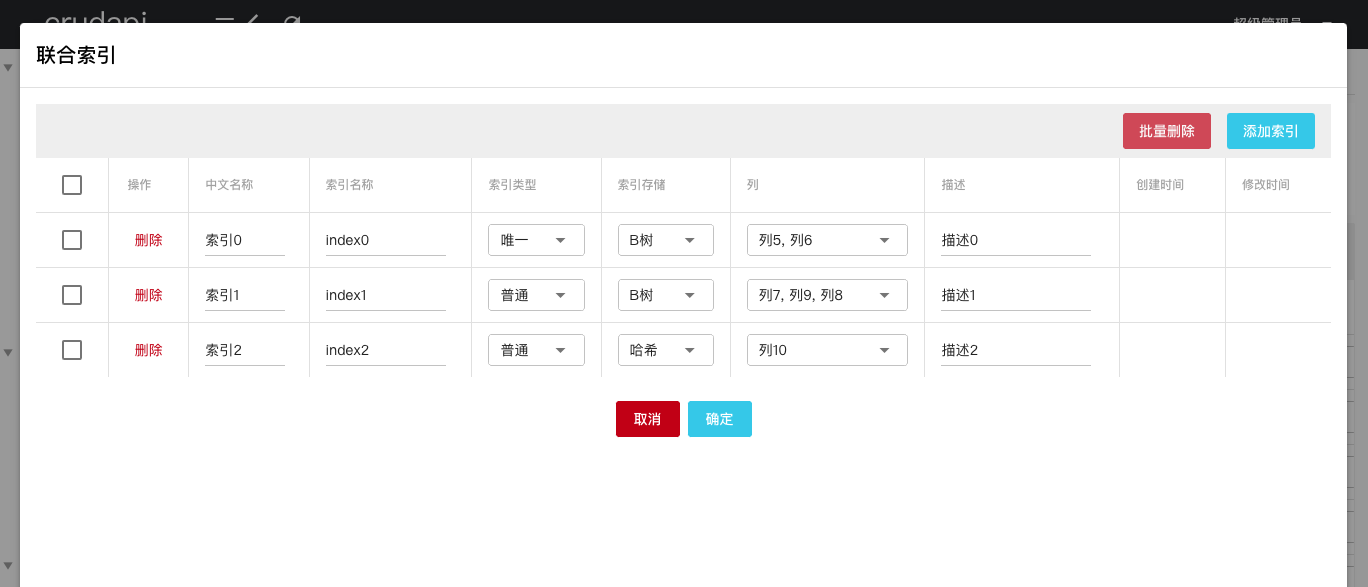Confirm changes with the 确定 button

click(719, 419)
